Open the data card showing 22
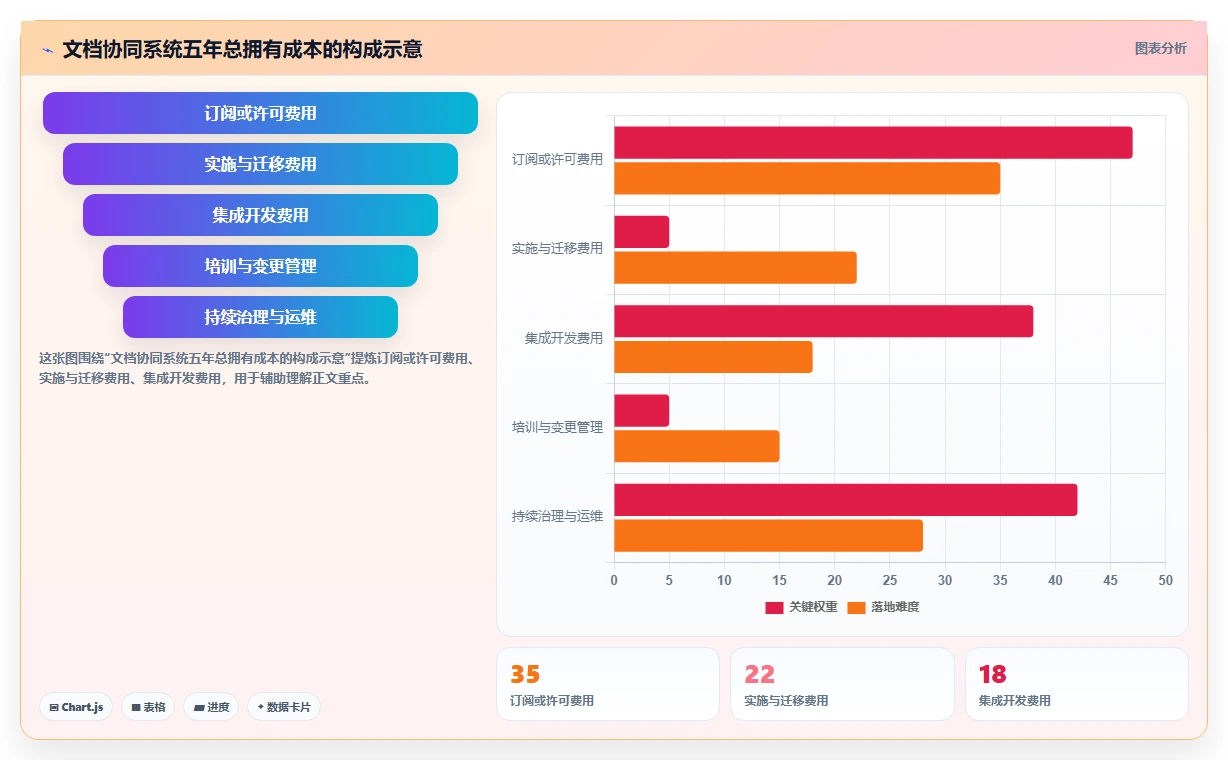1228x760 pixels. click(842, 684)
